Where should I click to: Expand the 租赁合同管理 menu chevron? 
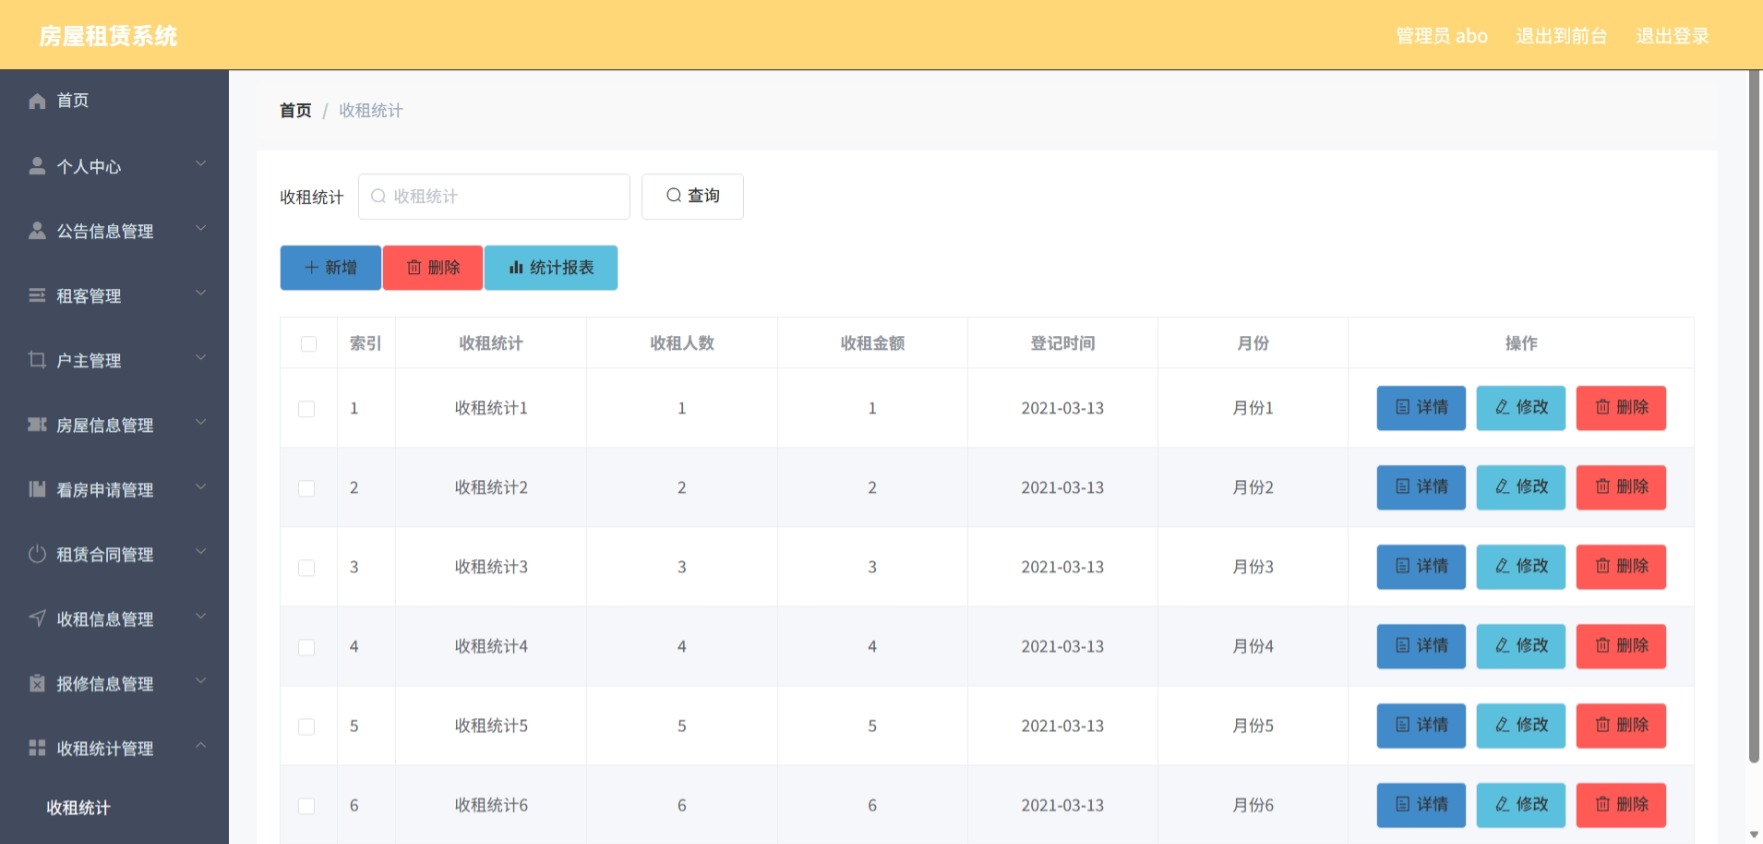201,551
